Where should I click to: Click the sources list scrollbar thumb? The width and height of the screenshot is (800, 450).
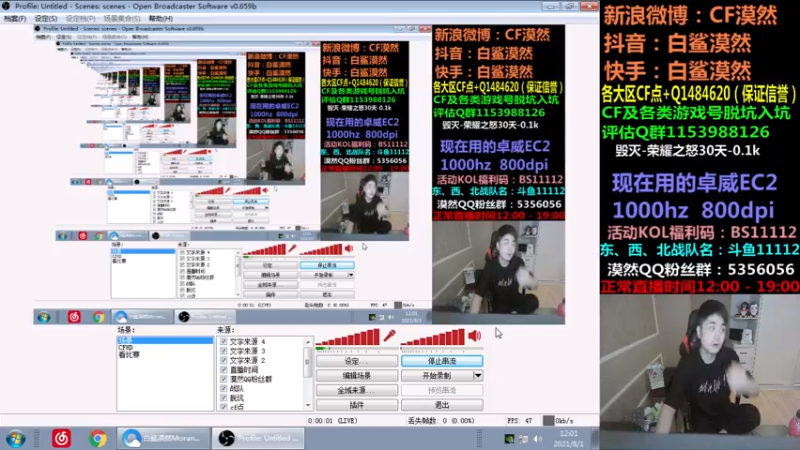coord(308,362)
